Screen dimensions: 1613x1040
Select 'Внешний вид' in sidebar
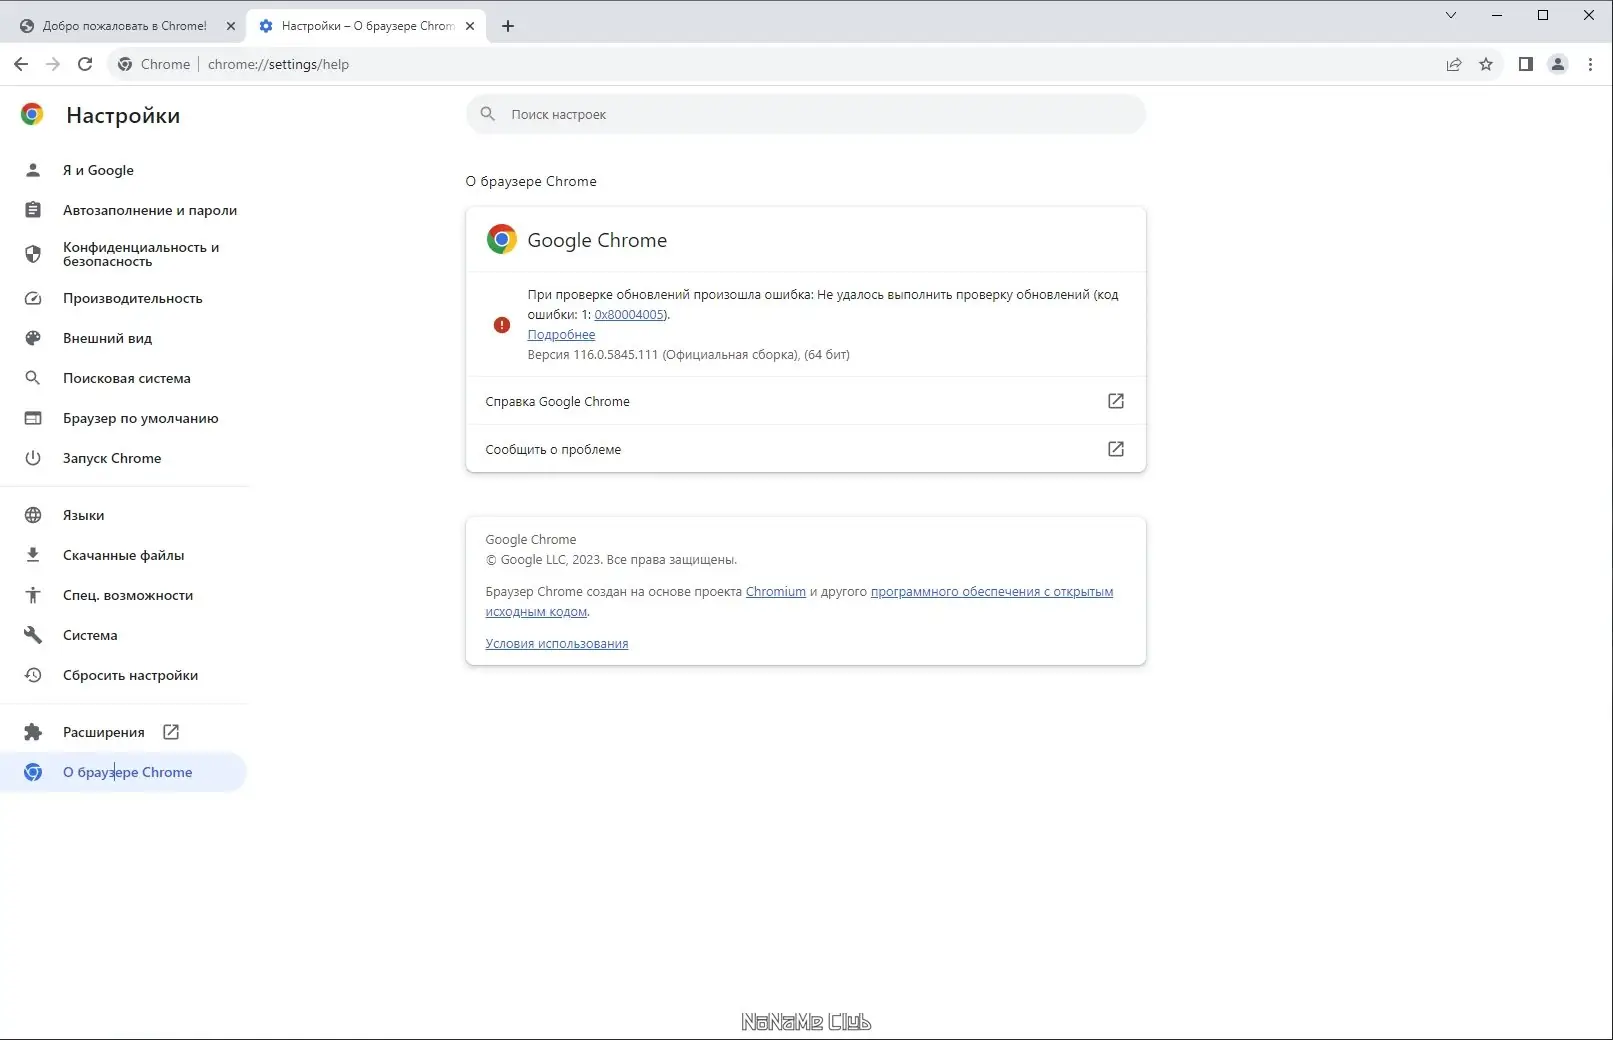pyautogui.click(x=123, y=338)
